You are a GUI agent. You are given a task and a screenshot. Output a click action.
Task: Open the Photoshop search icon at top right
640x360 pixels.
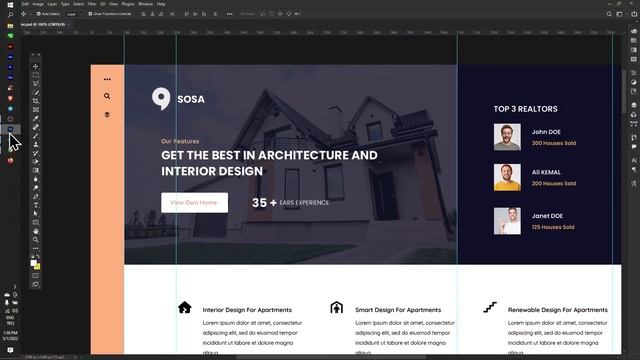point(609,14)
